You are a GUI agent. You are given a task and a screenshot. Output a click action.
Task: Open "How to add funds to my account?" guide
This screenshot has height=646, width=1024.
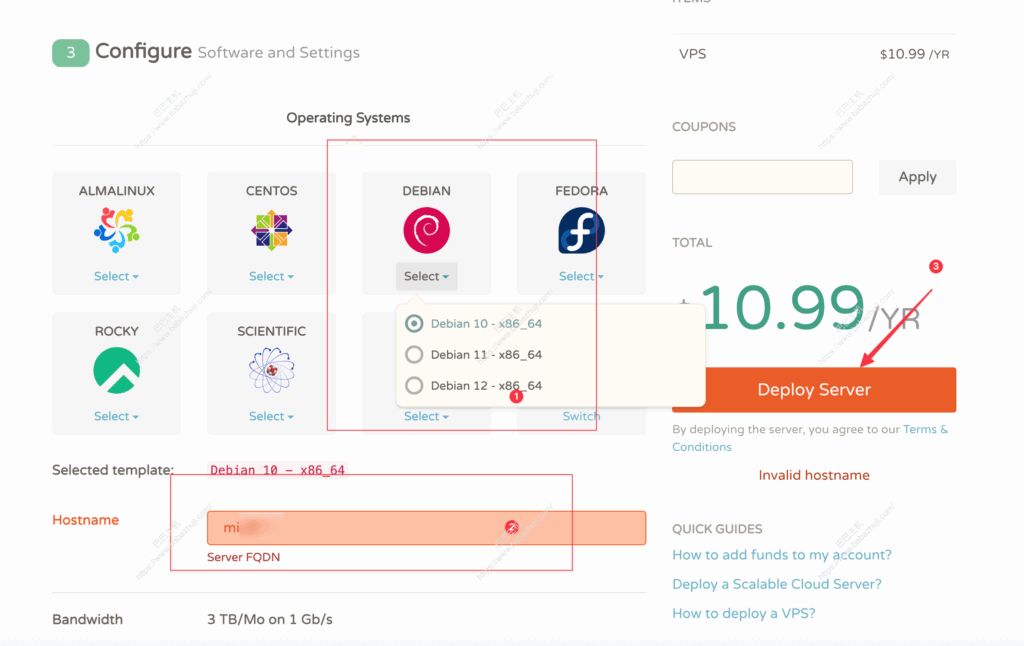coord(782,555)
